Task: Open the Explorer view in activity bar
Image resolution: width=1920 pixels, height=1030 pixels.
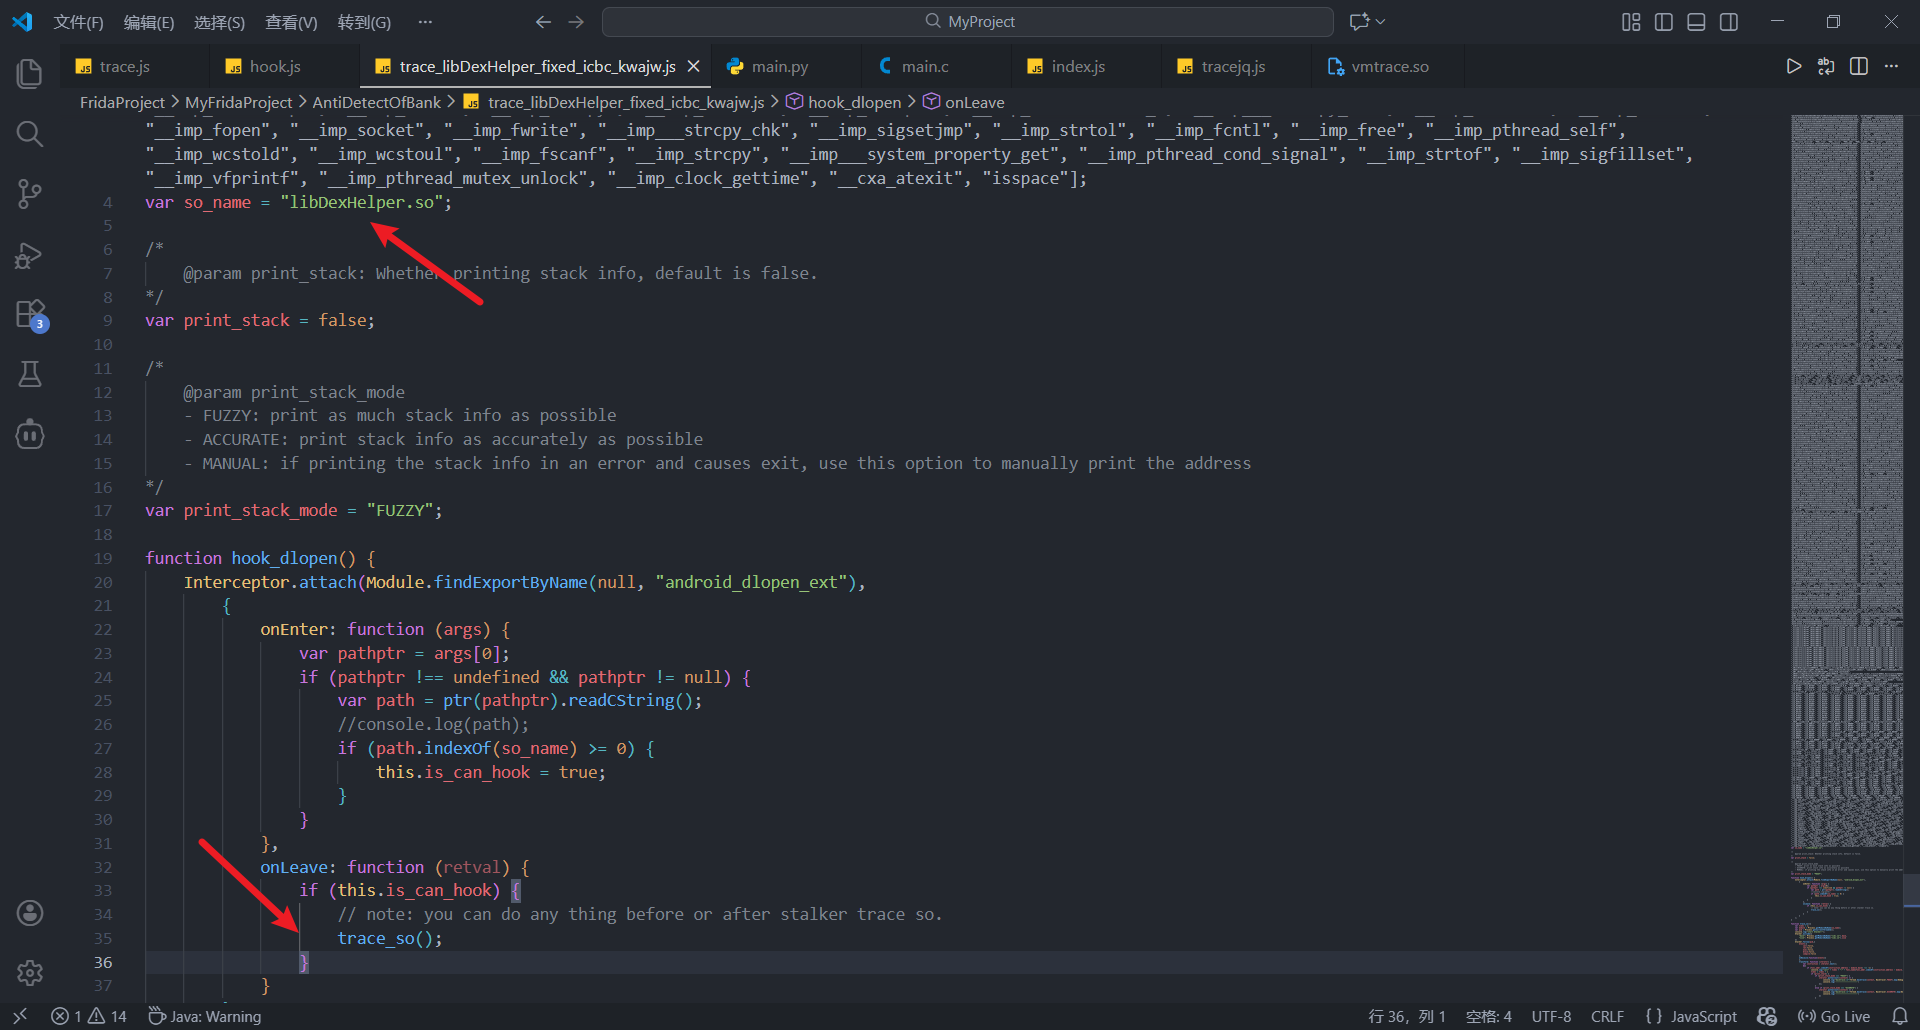Action: click(30, 73)
